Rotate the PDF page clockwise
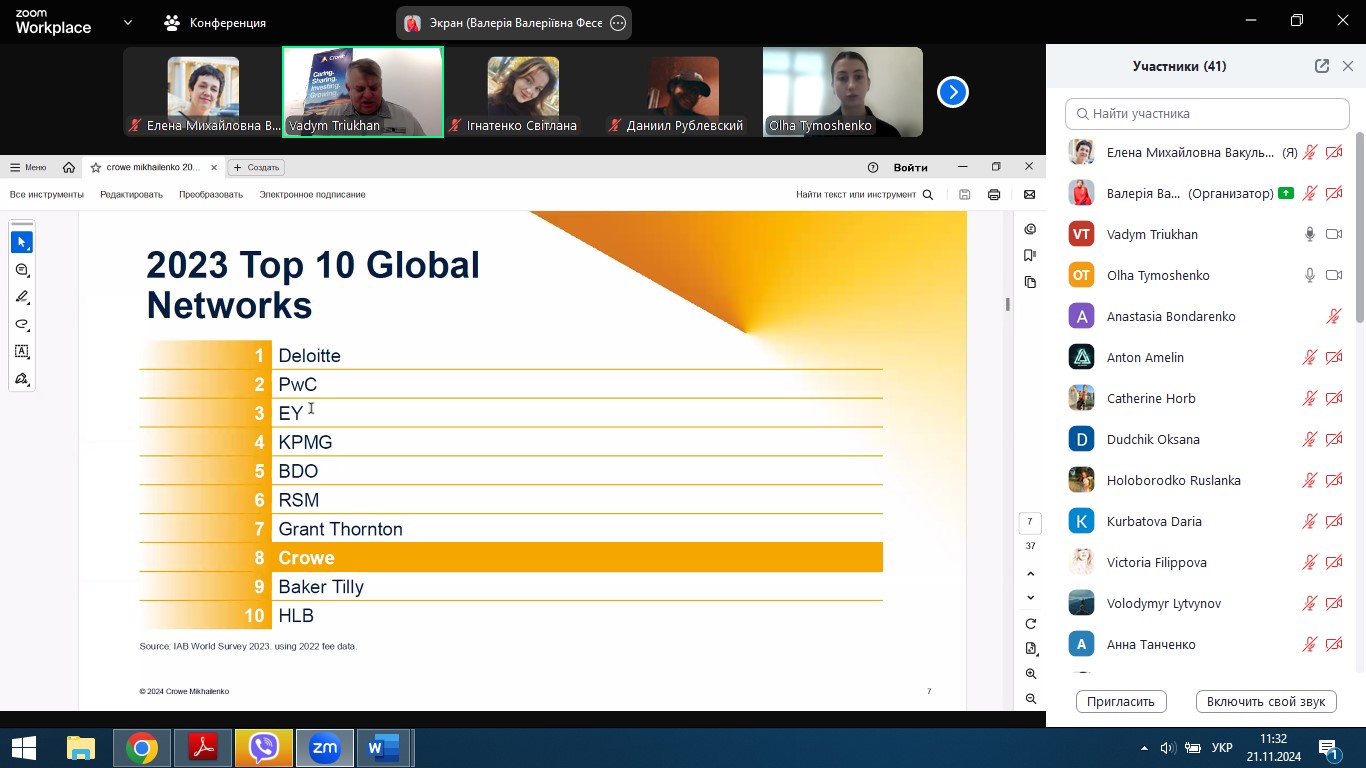Viewport: 1366px width, 768px height. [x=1031, y=624]
